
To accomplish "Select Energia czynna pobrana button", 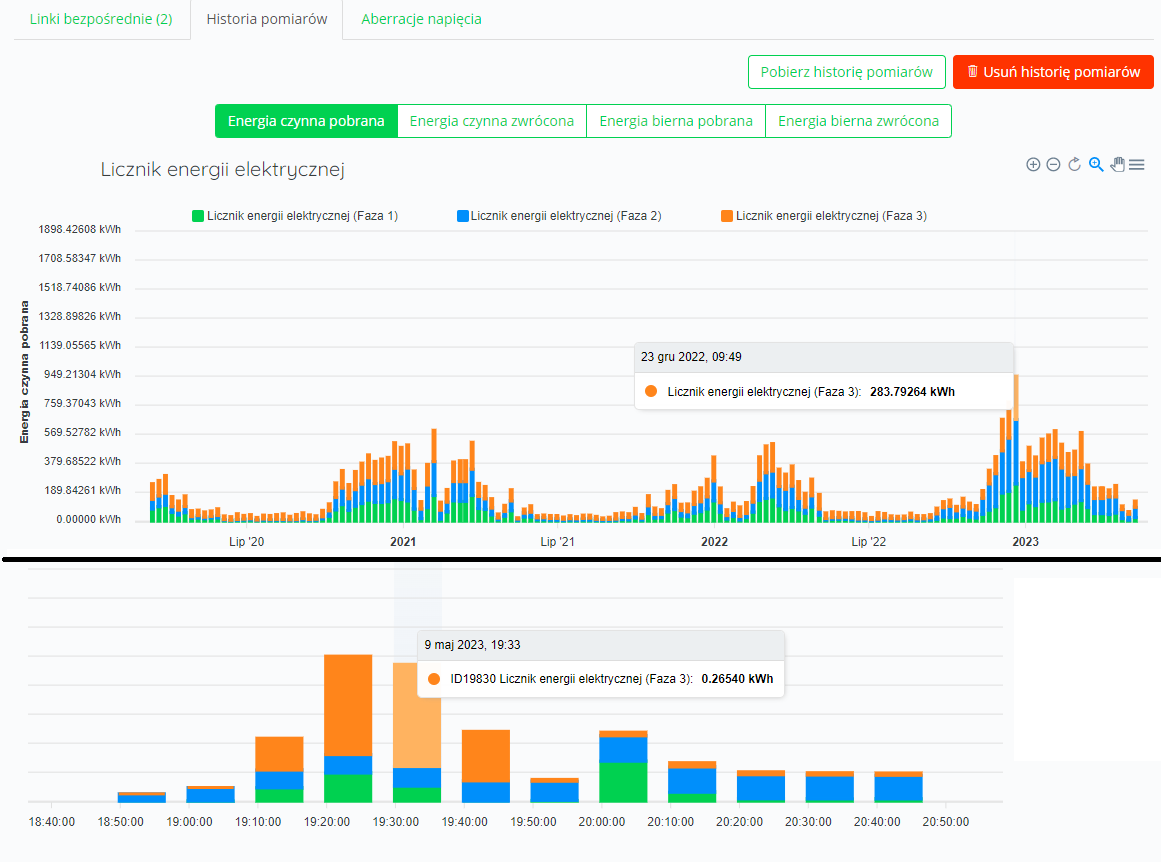I will point(306,121).
